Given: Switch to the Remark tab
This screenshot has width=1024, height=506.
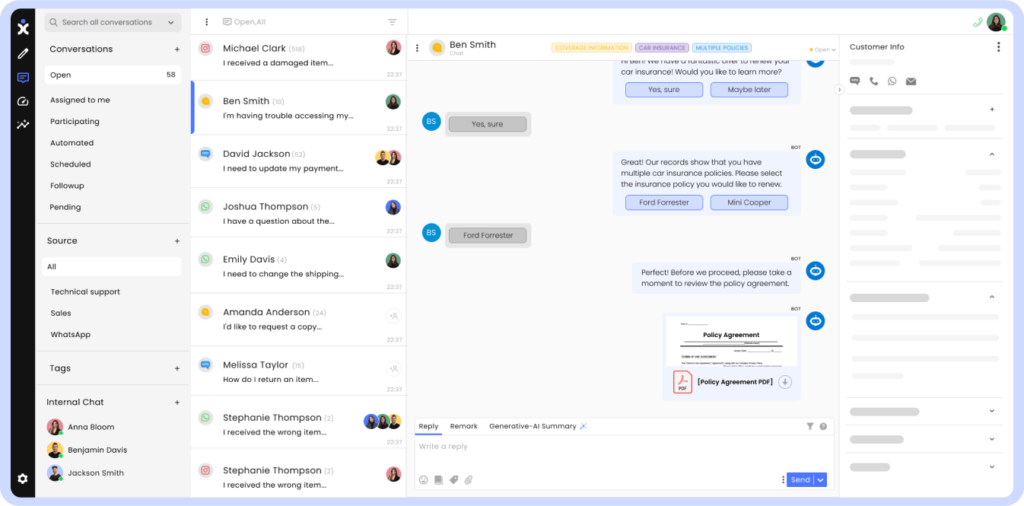Looking at the screenshot, I should 464,426.
